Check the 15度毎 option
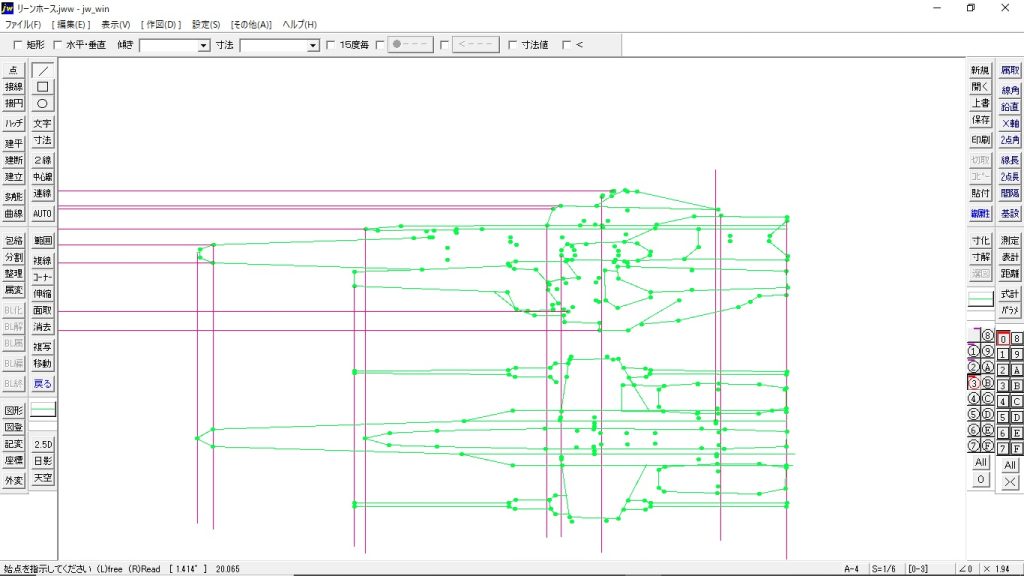Viewport: 1024px width, 576px height. click(x=331, y=45)
